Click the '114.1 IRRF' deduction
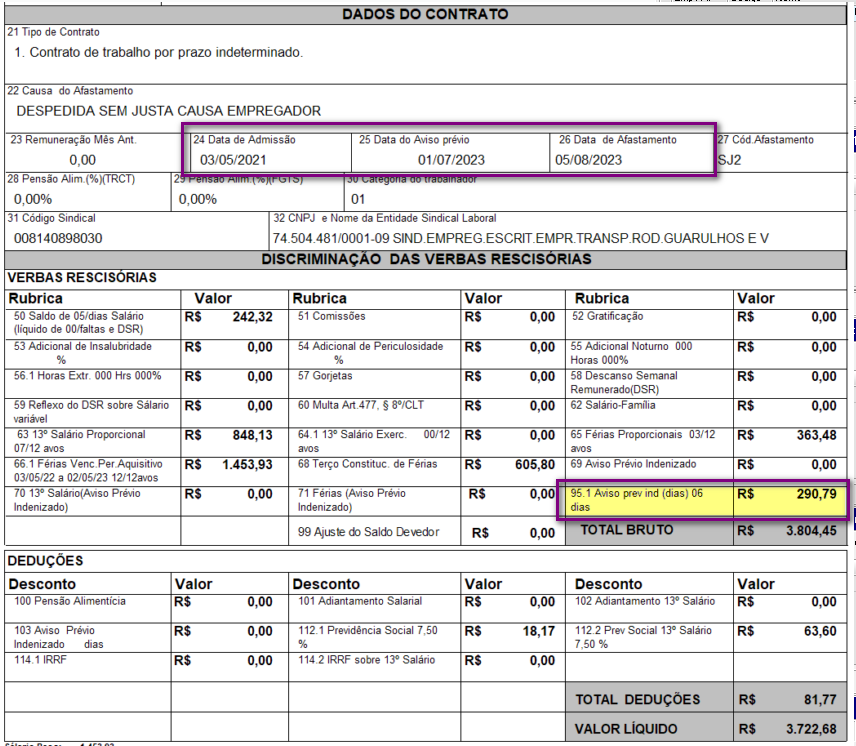Viewport: 856px width, 746px height. tap(40, 660)
